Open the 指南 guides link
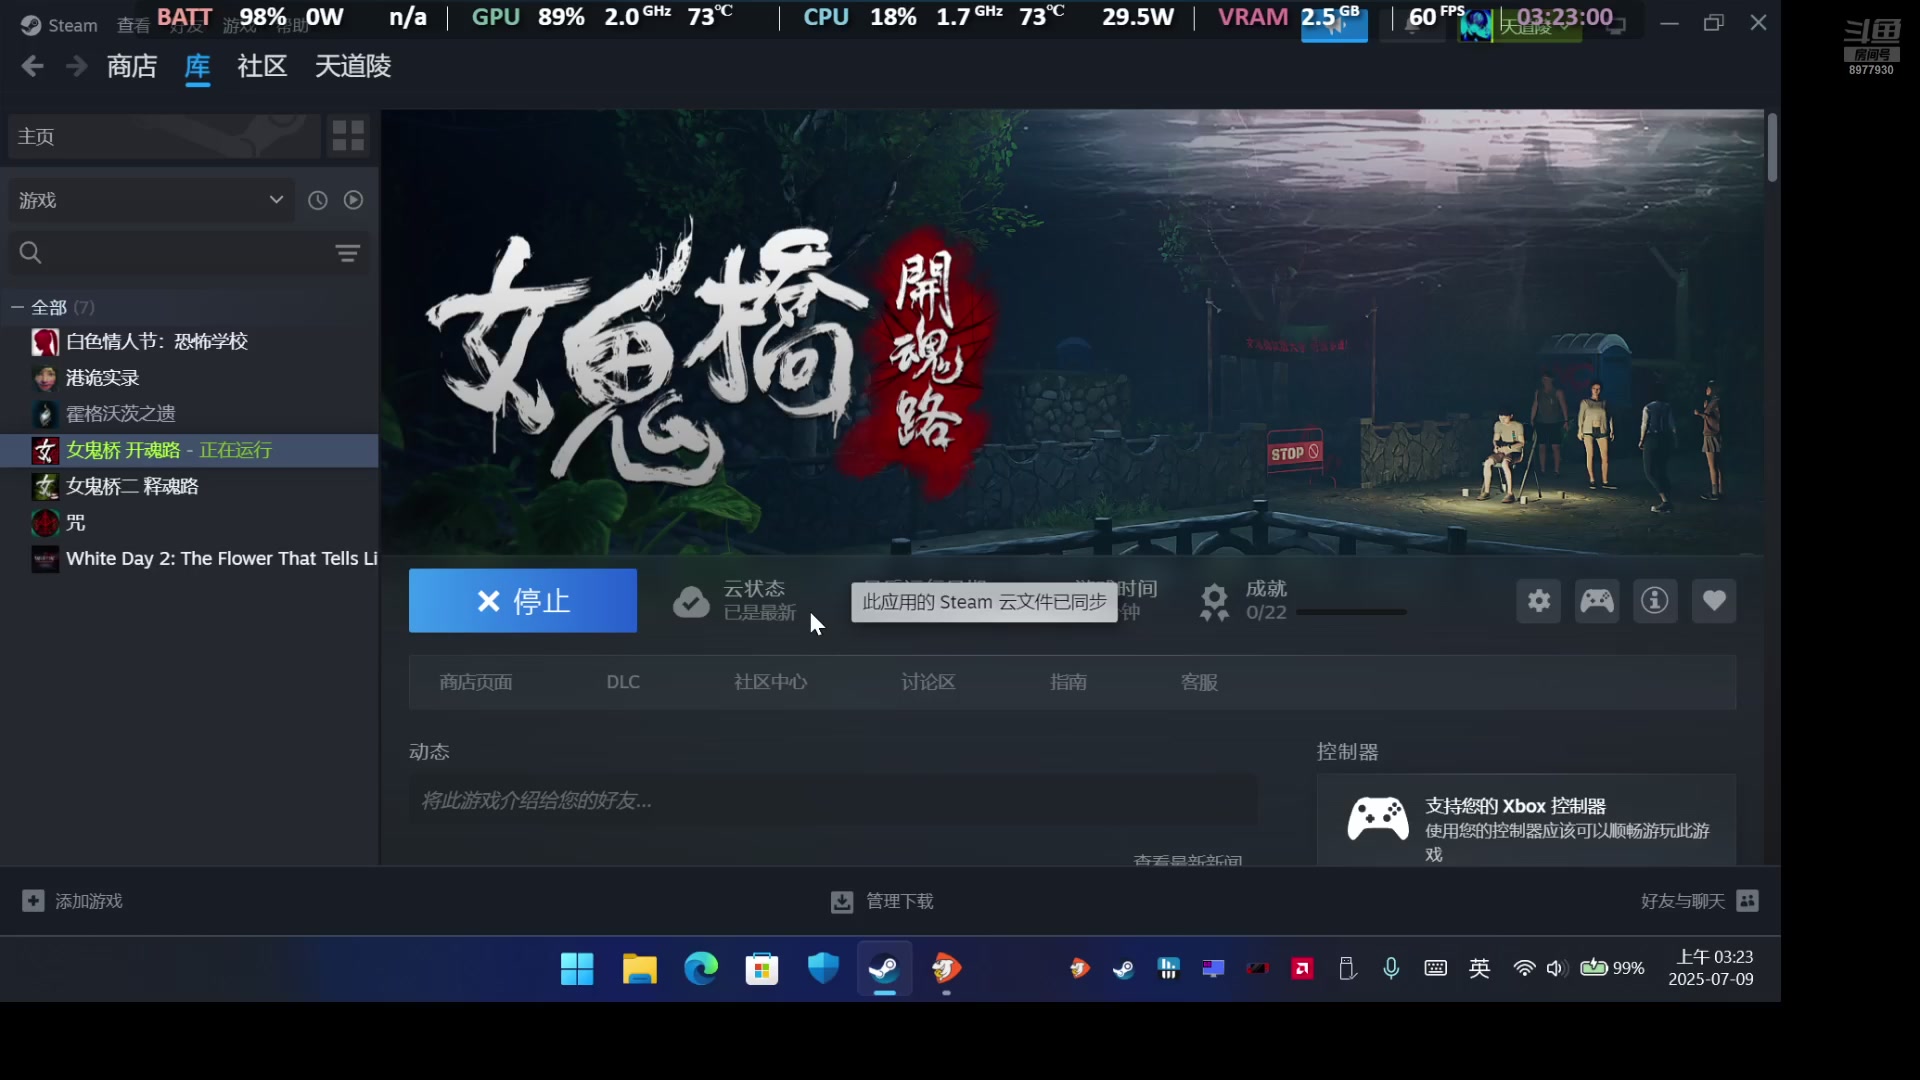 click(1068, 682)
